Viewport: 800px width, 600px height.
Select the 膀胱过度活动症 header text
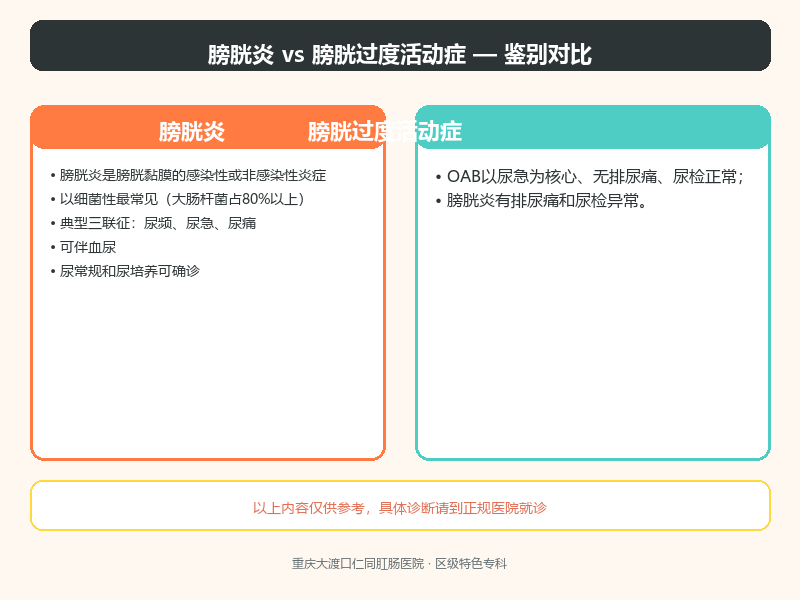[x=385, y=132]
